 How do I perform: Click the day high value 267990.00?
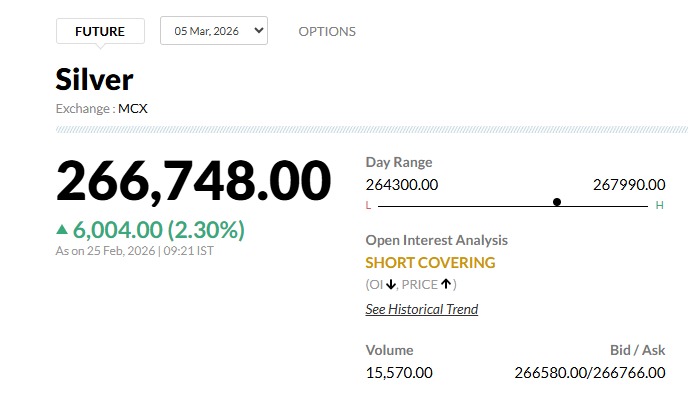[x=629, y=184]
